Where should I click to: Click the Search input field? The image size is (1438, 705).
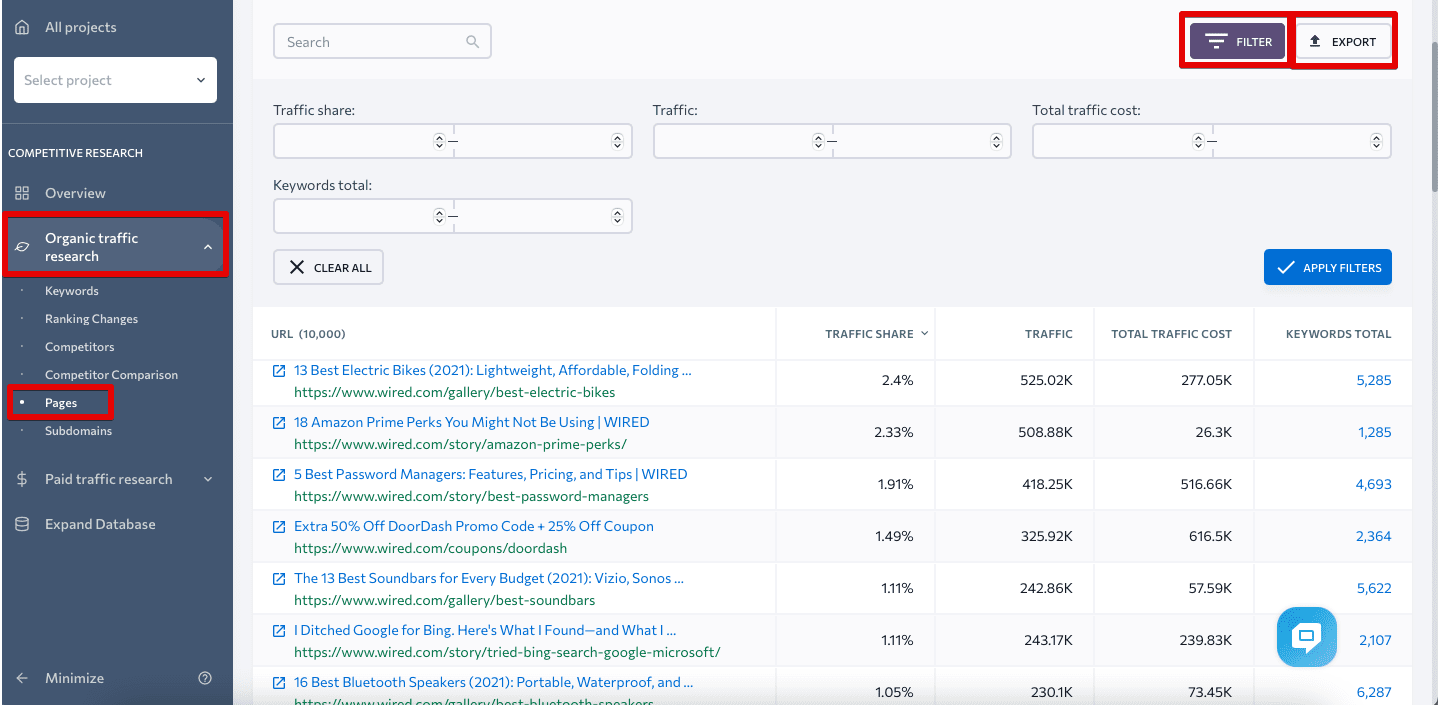pyautogui.click(x=382, y=42)
